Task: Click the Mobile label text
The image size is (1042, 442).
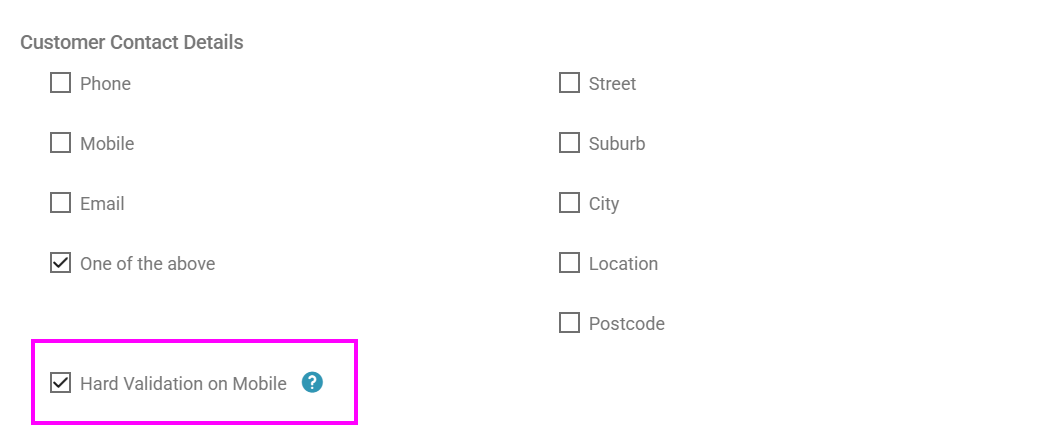Action: (107, 144)
